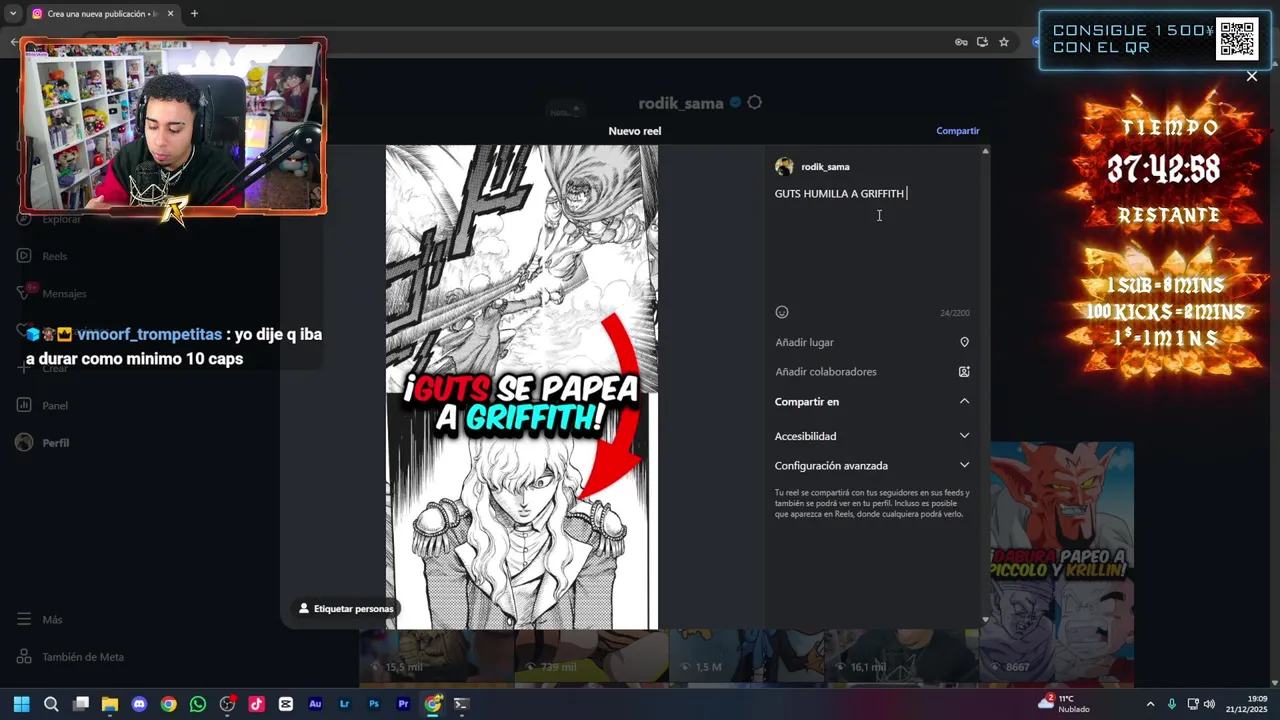Open the reel showing 16,1 mil views
This screenshot has height=720, width=1280.
(901, 657)
